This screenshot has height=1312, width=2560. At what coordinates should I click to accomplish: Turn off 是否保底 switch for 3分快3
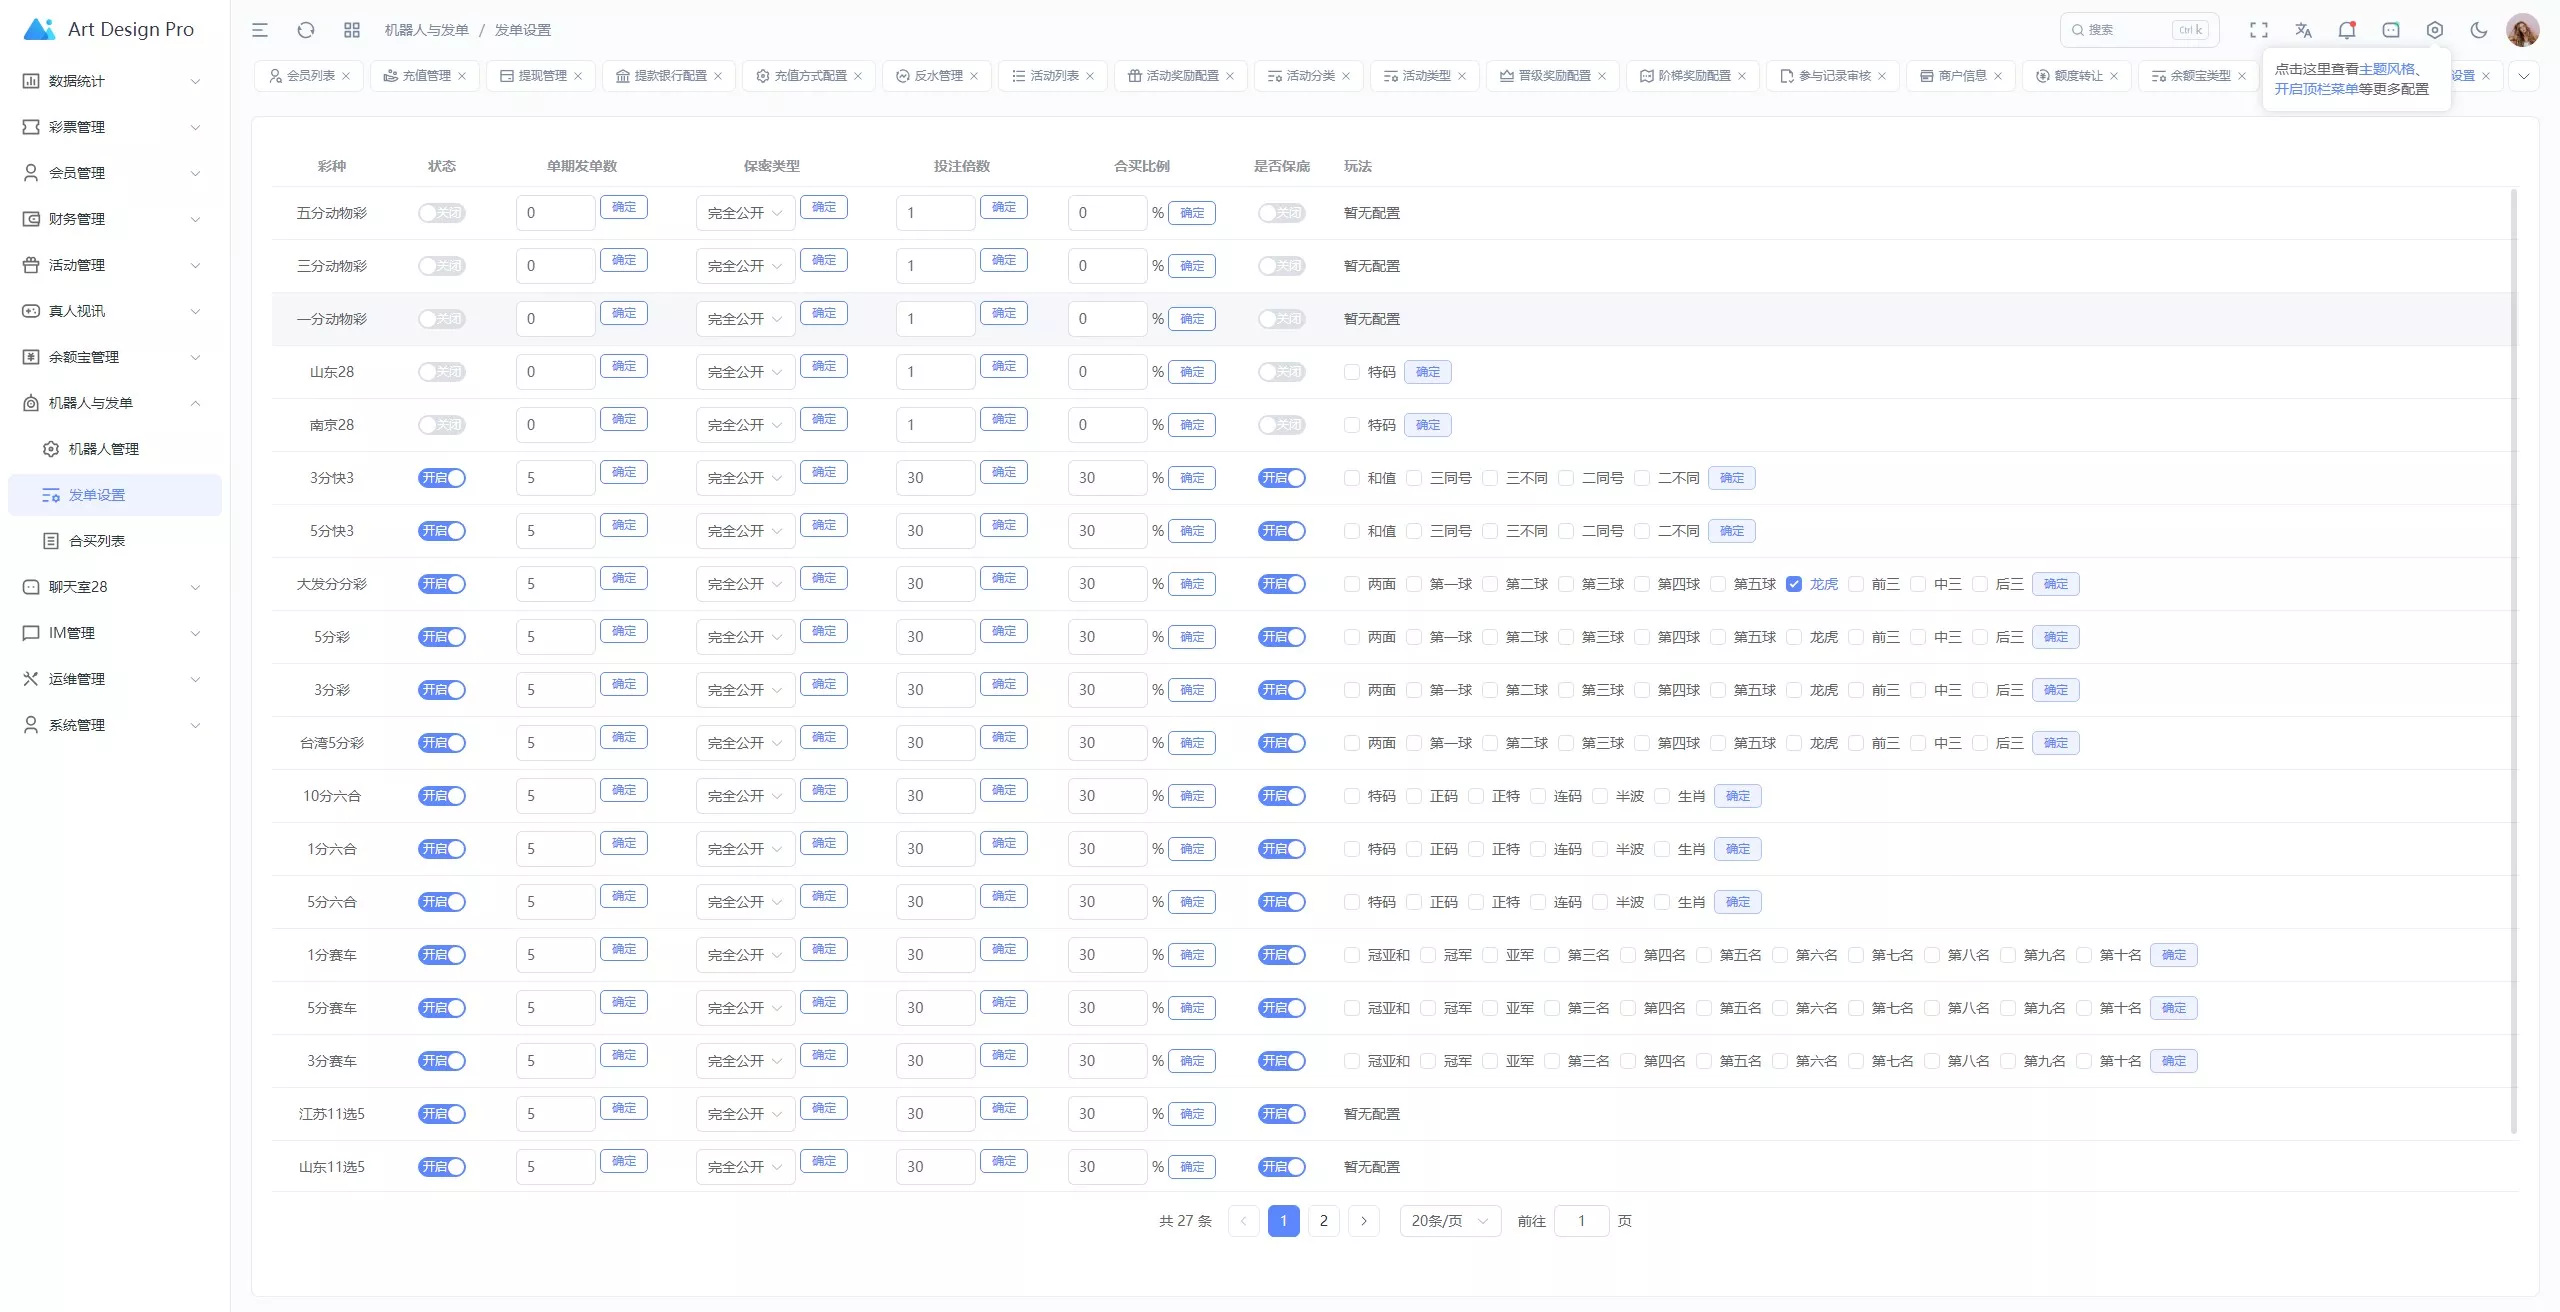[x=1281, y=478]
